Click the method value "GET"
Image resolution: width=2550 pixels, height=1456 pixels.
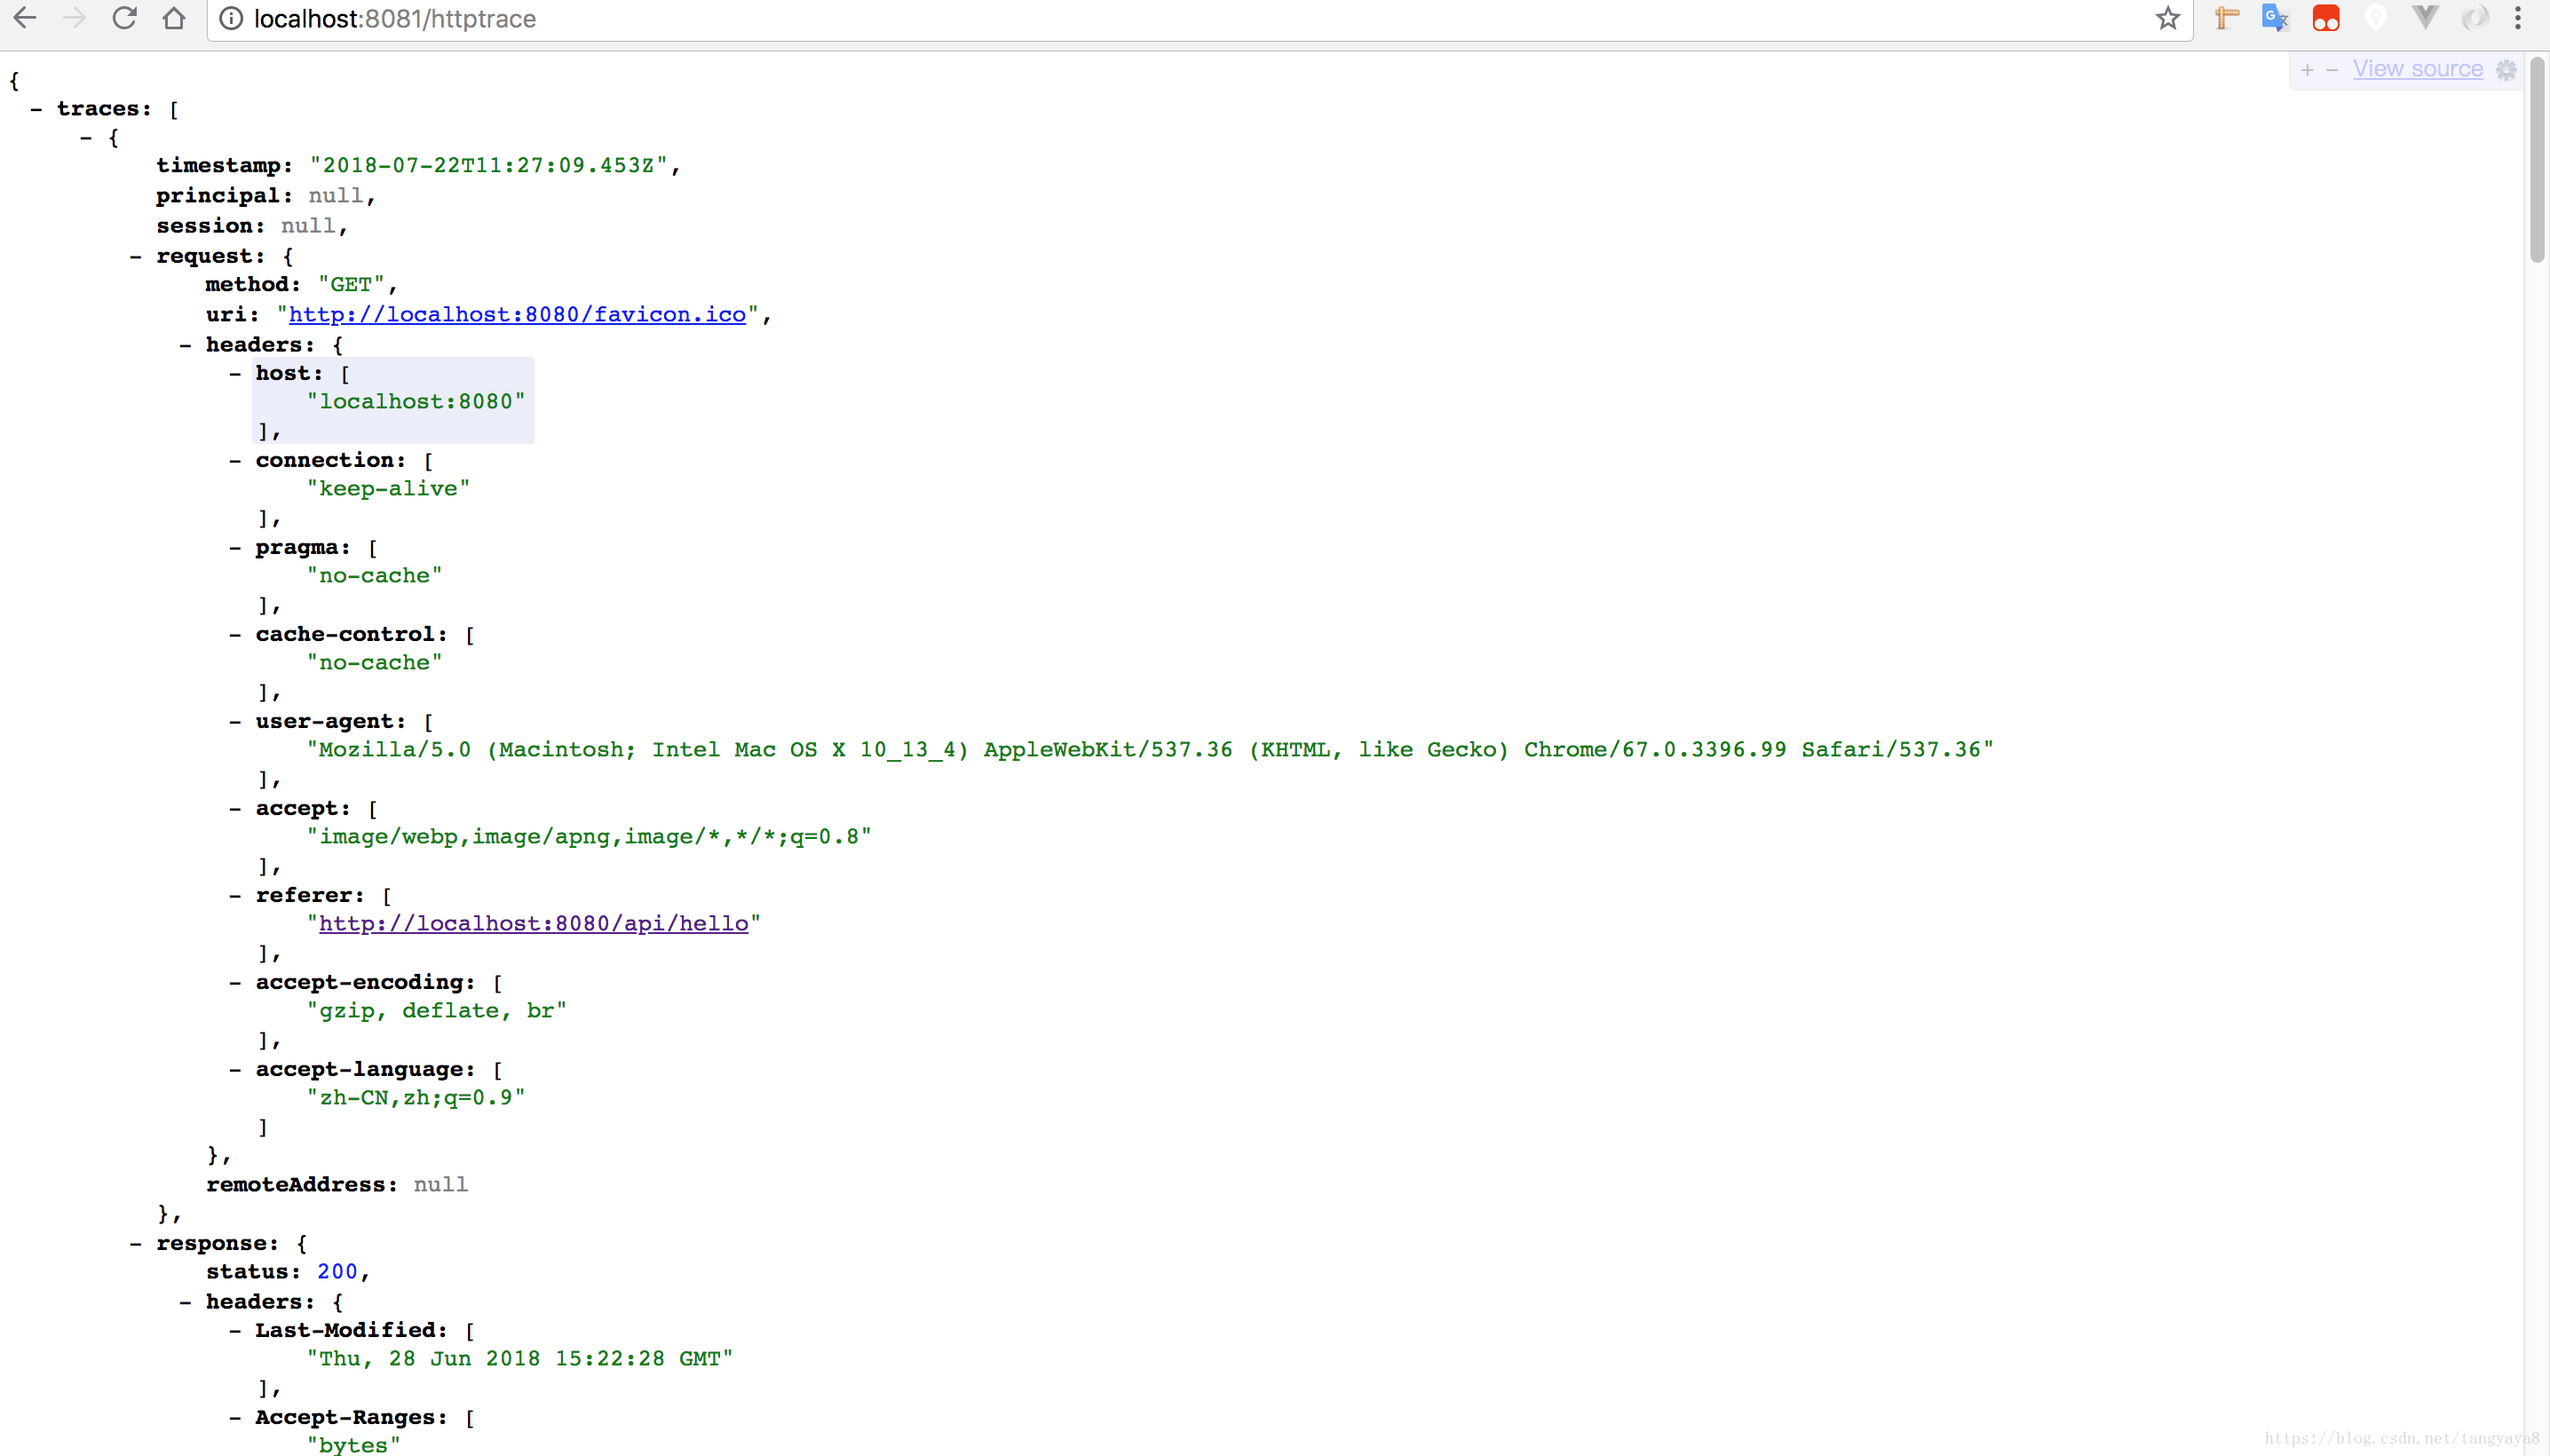pyautogui.click(x=351, y=284)
